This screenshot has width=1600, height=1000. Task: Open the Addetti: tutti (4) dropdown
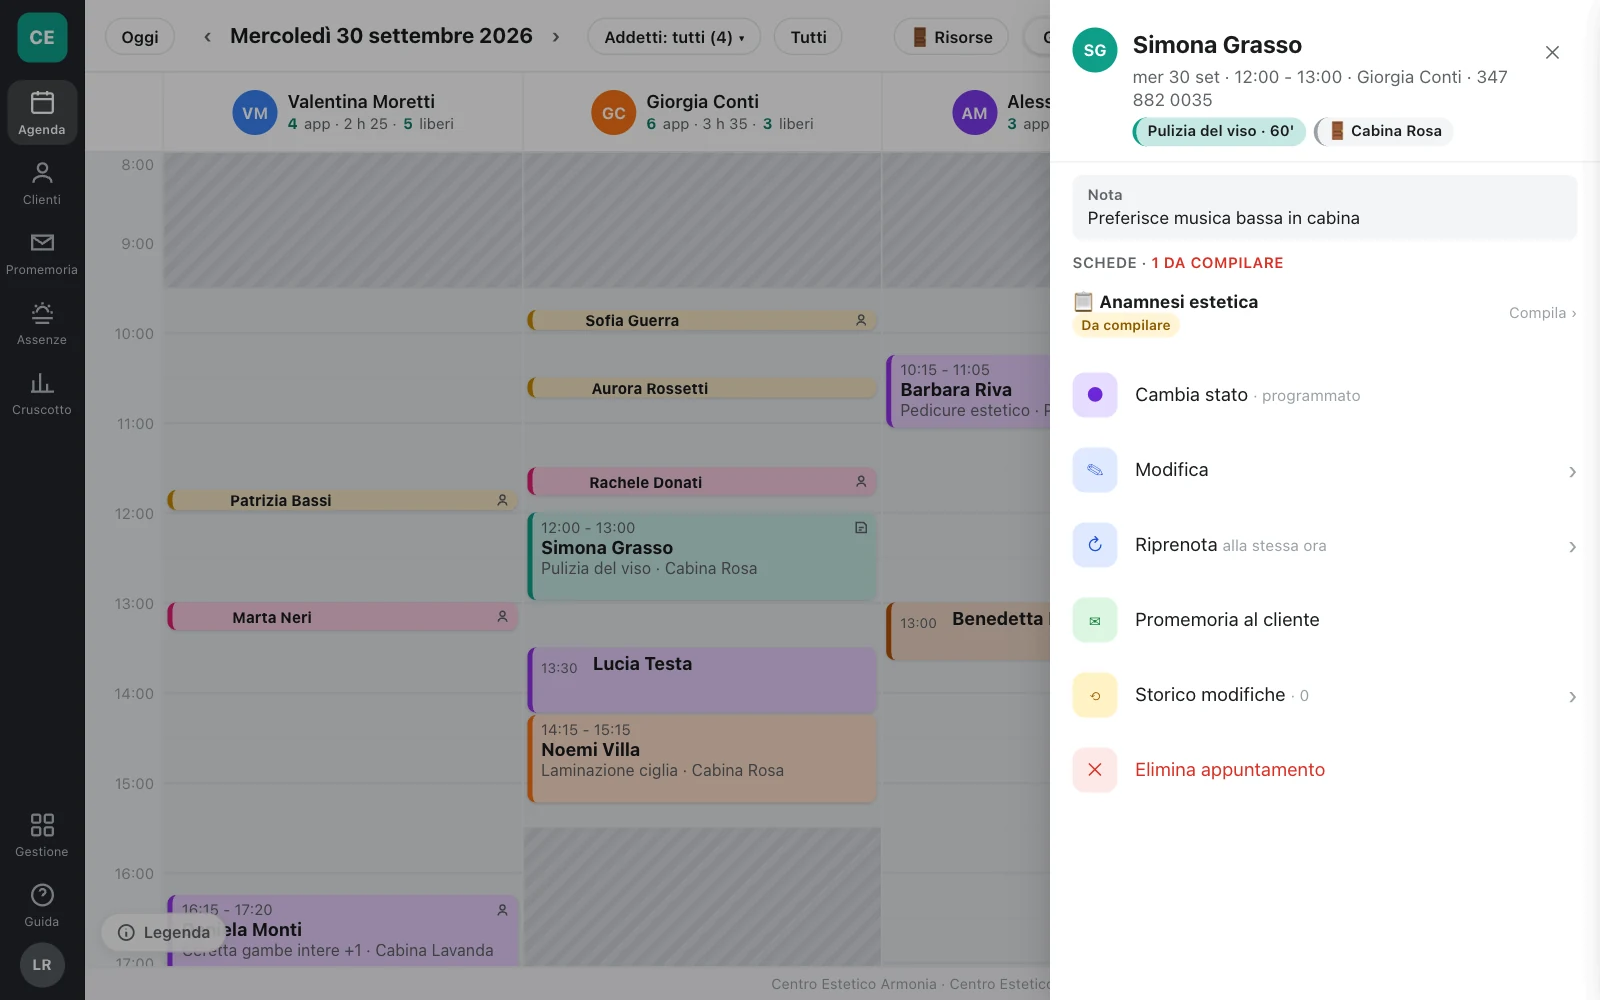click(x=674, y=37)
